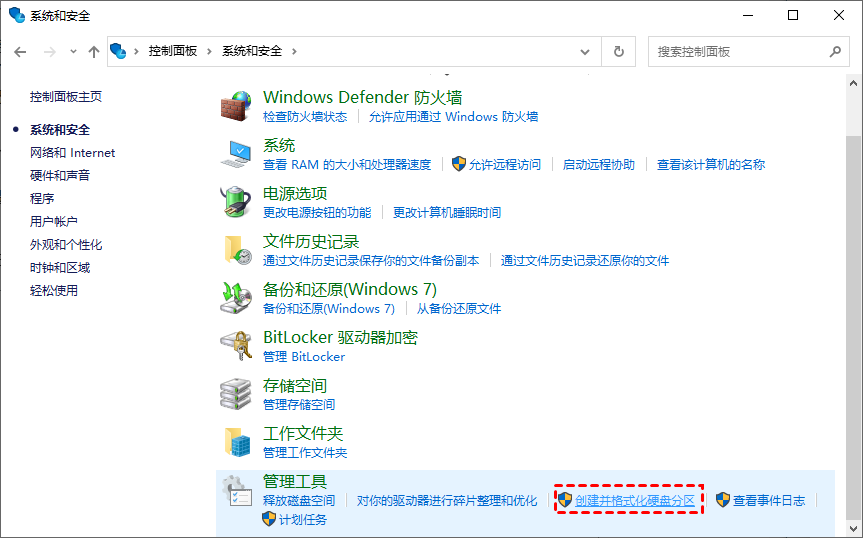Viewport: 863px width, 538px height.
Task: Click 查看 RAM 的大小和处理器速度 link
Action: point(347,164)
